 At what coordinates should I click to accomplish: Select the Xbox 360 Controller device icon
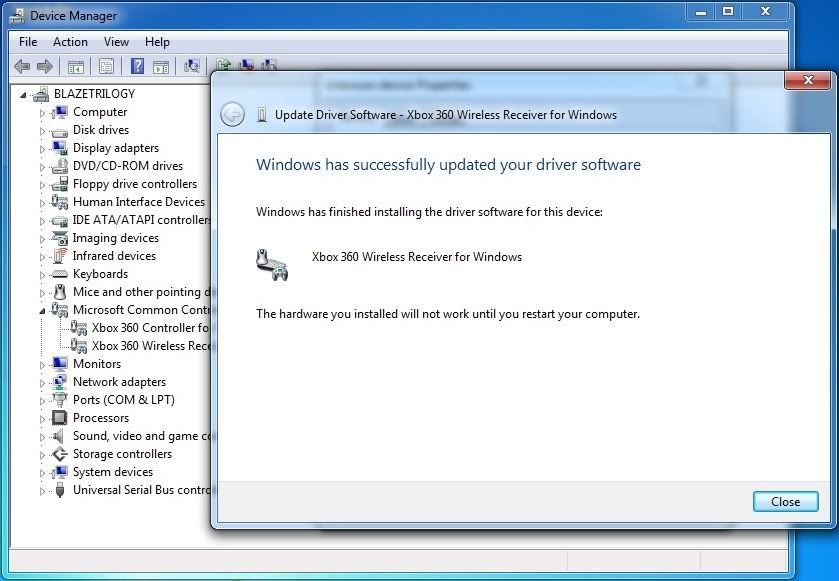[79, 328]
